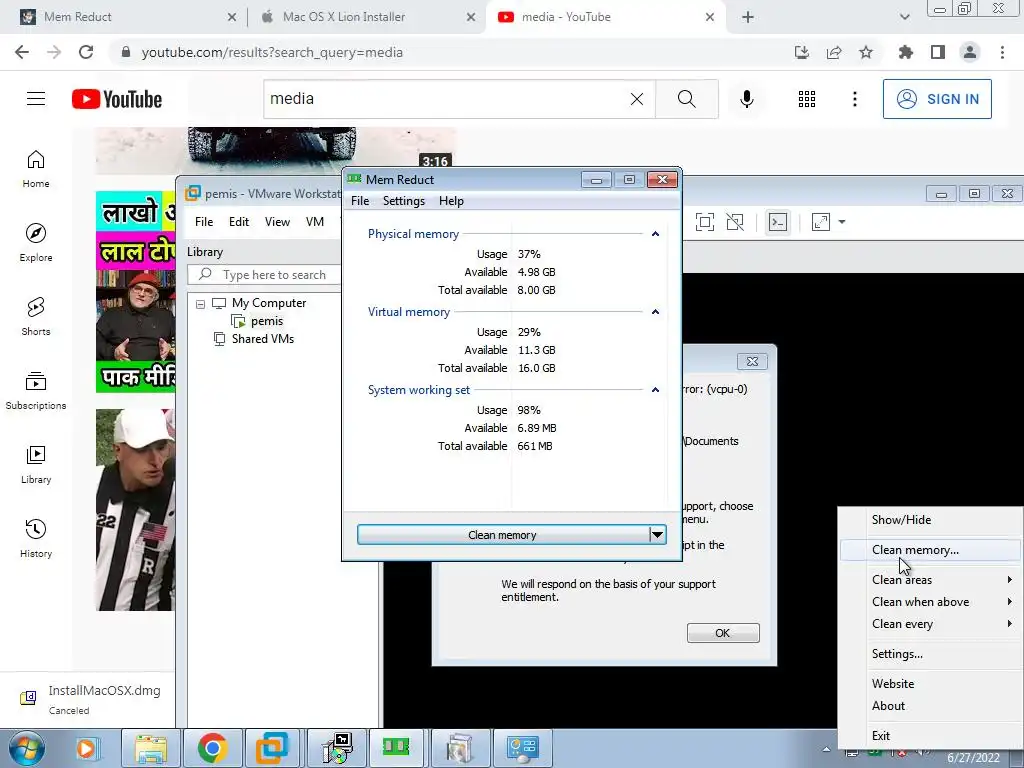Open YouTube settings three-dot menu
This screenshot has height=768, width=1024.
click(855, 99)
